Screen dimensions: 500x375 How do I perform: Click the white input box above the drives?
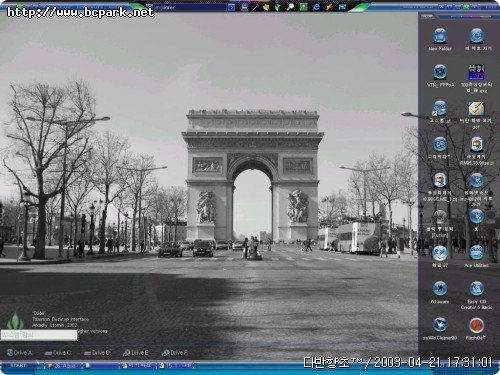point(39,335)
